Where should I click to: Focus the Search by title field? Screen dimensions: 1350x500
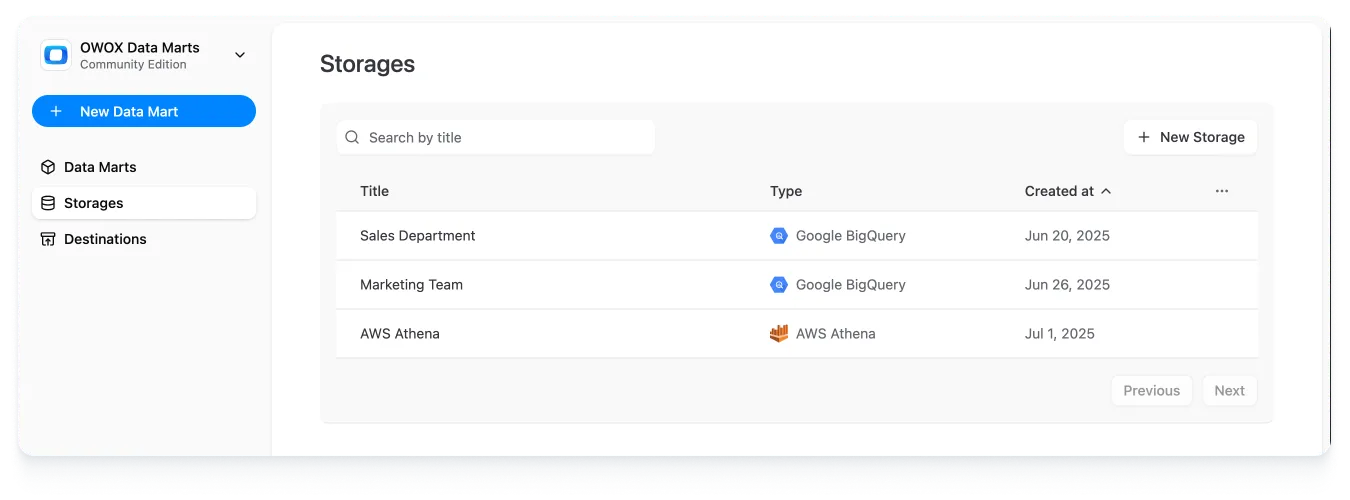[505, 137]
